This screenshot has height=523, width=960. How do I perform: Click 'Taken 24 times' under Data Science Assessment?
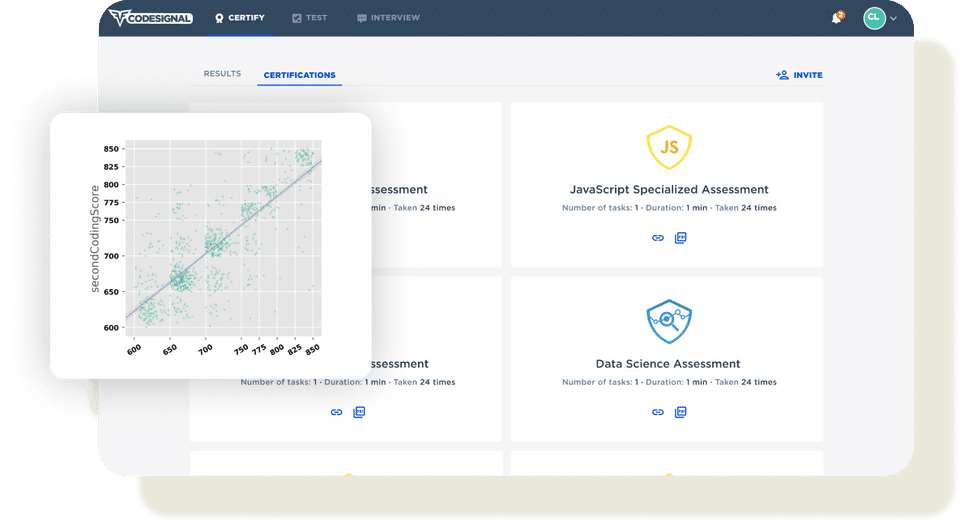pyautogui.click(x=746, y=382)
